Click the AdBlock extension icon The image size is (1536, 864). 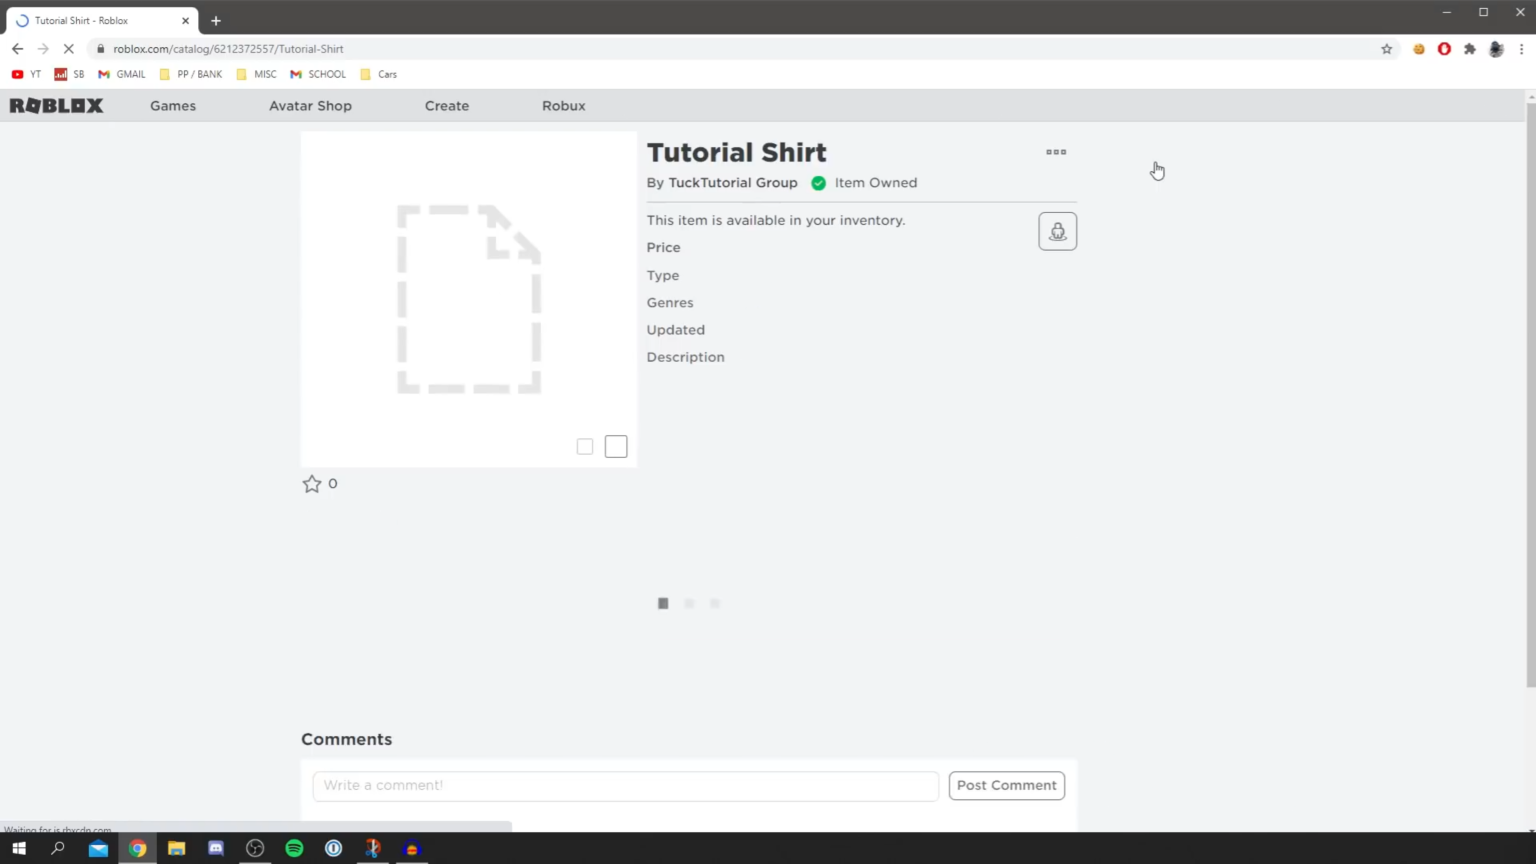click(x=1444, y=48)
